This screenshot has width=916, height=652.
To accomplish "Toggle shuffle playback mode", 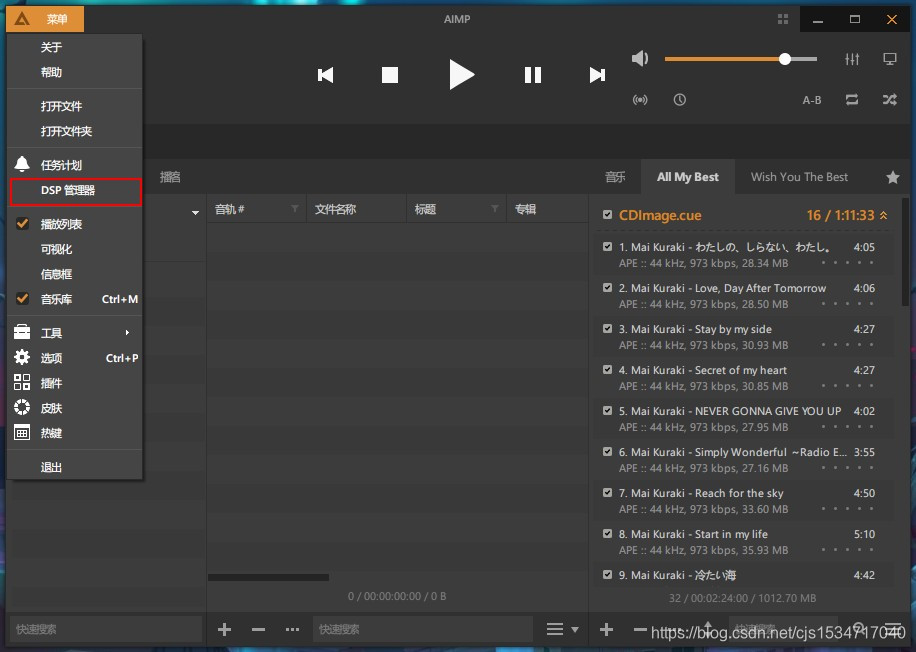I will click(x=890, y=100).
